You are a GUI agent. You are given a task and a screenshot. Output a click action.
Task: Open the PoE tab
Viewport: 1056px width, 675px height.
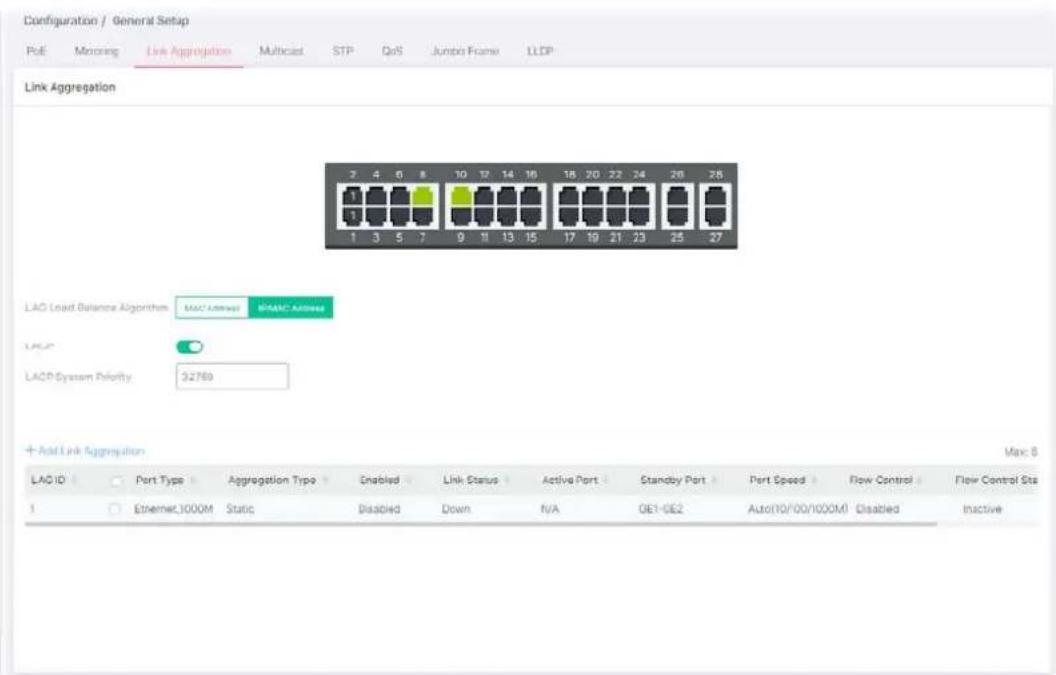click(x=36, y=51)
